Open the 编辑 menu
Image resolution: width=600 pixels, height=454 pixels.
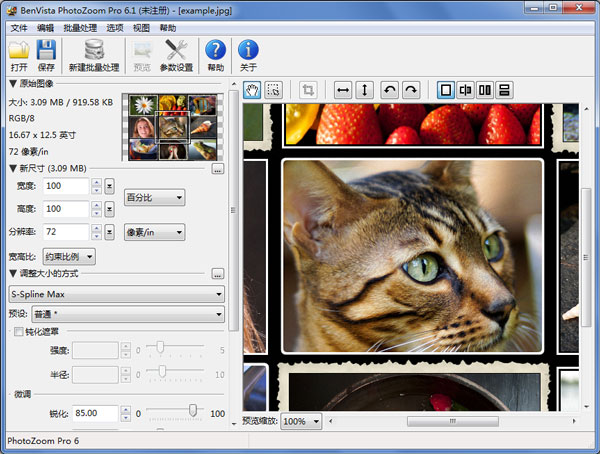pyautogui.click(x=46, y=28)
